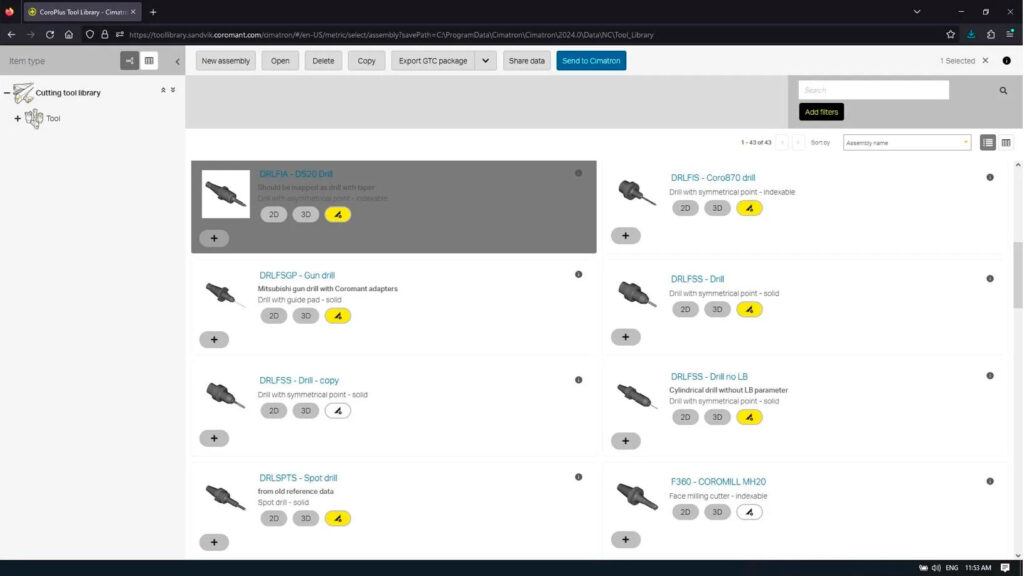Open F360 - COROMILL MH20 link
This screenshot has width=1024, height=576.
pos(718,482)
